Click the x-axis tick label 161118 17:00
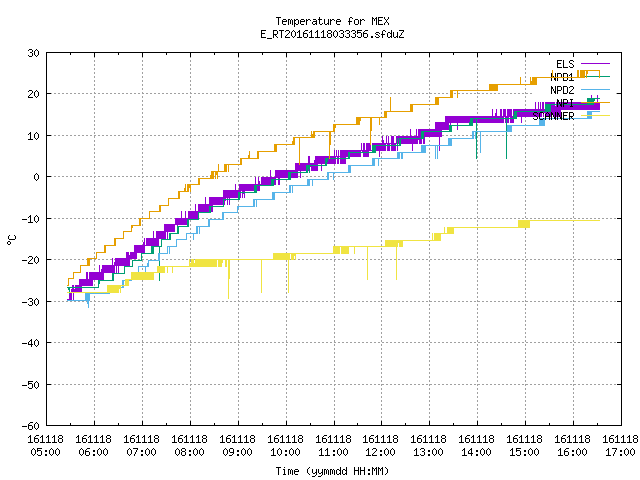This screenshot has width=640, height=480. tap(620, 446)
